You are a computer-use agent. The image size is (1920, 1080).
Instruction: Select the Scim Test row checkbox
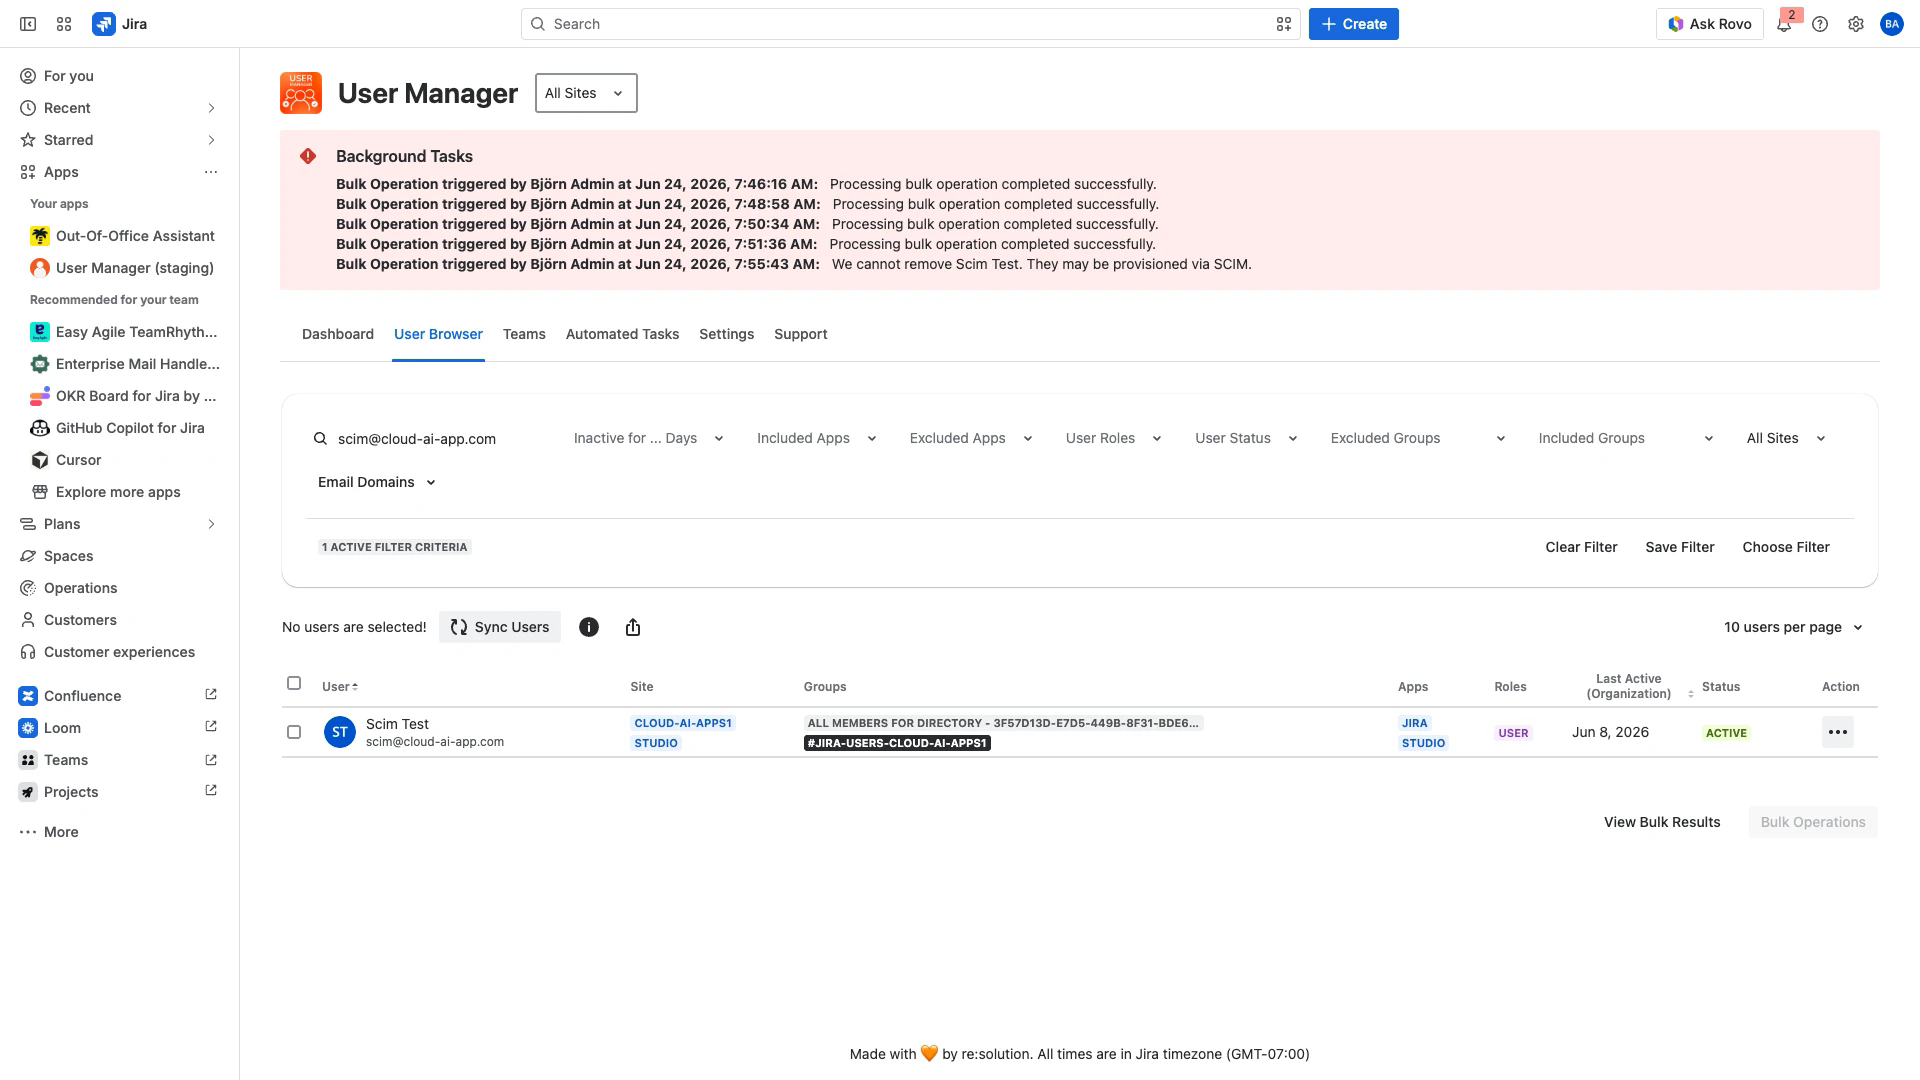tap(294, 732)
